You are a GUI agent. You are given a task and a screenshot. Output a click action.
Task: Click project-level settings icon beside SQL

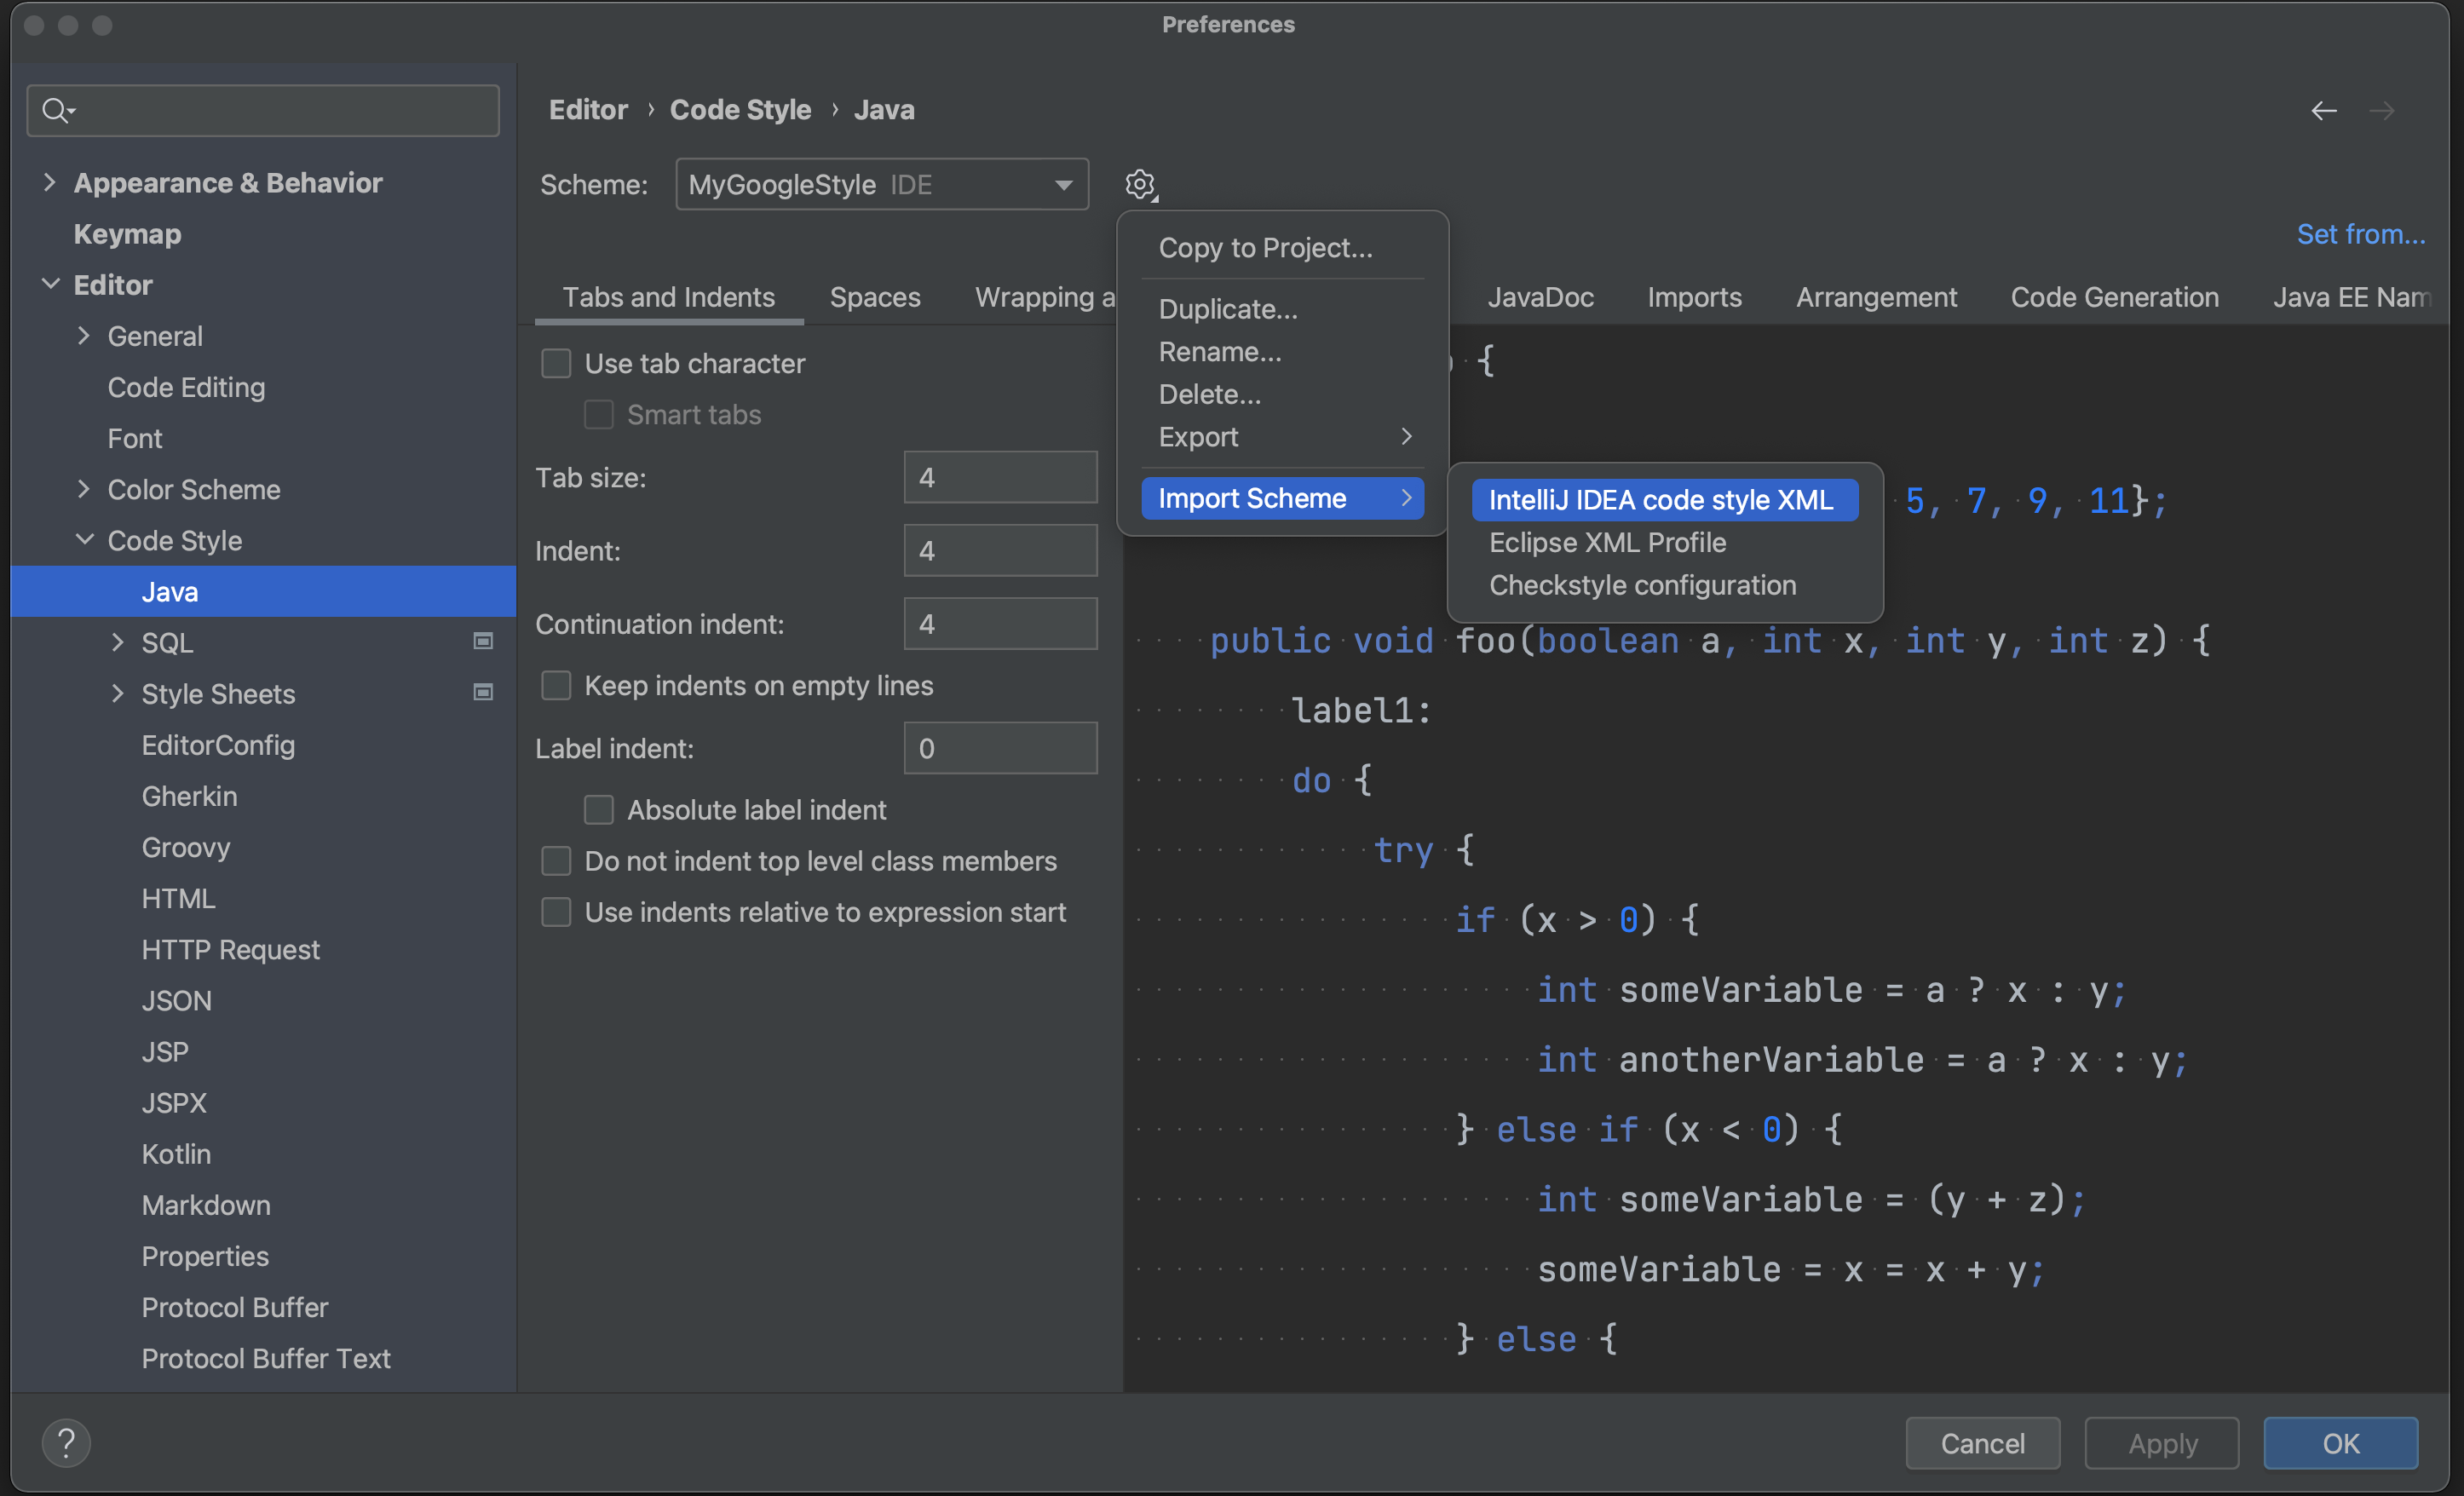pyautogui.click(x=483, y=642)
